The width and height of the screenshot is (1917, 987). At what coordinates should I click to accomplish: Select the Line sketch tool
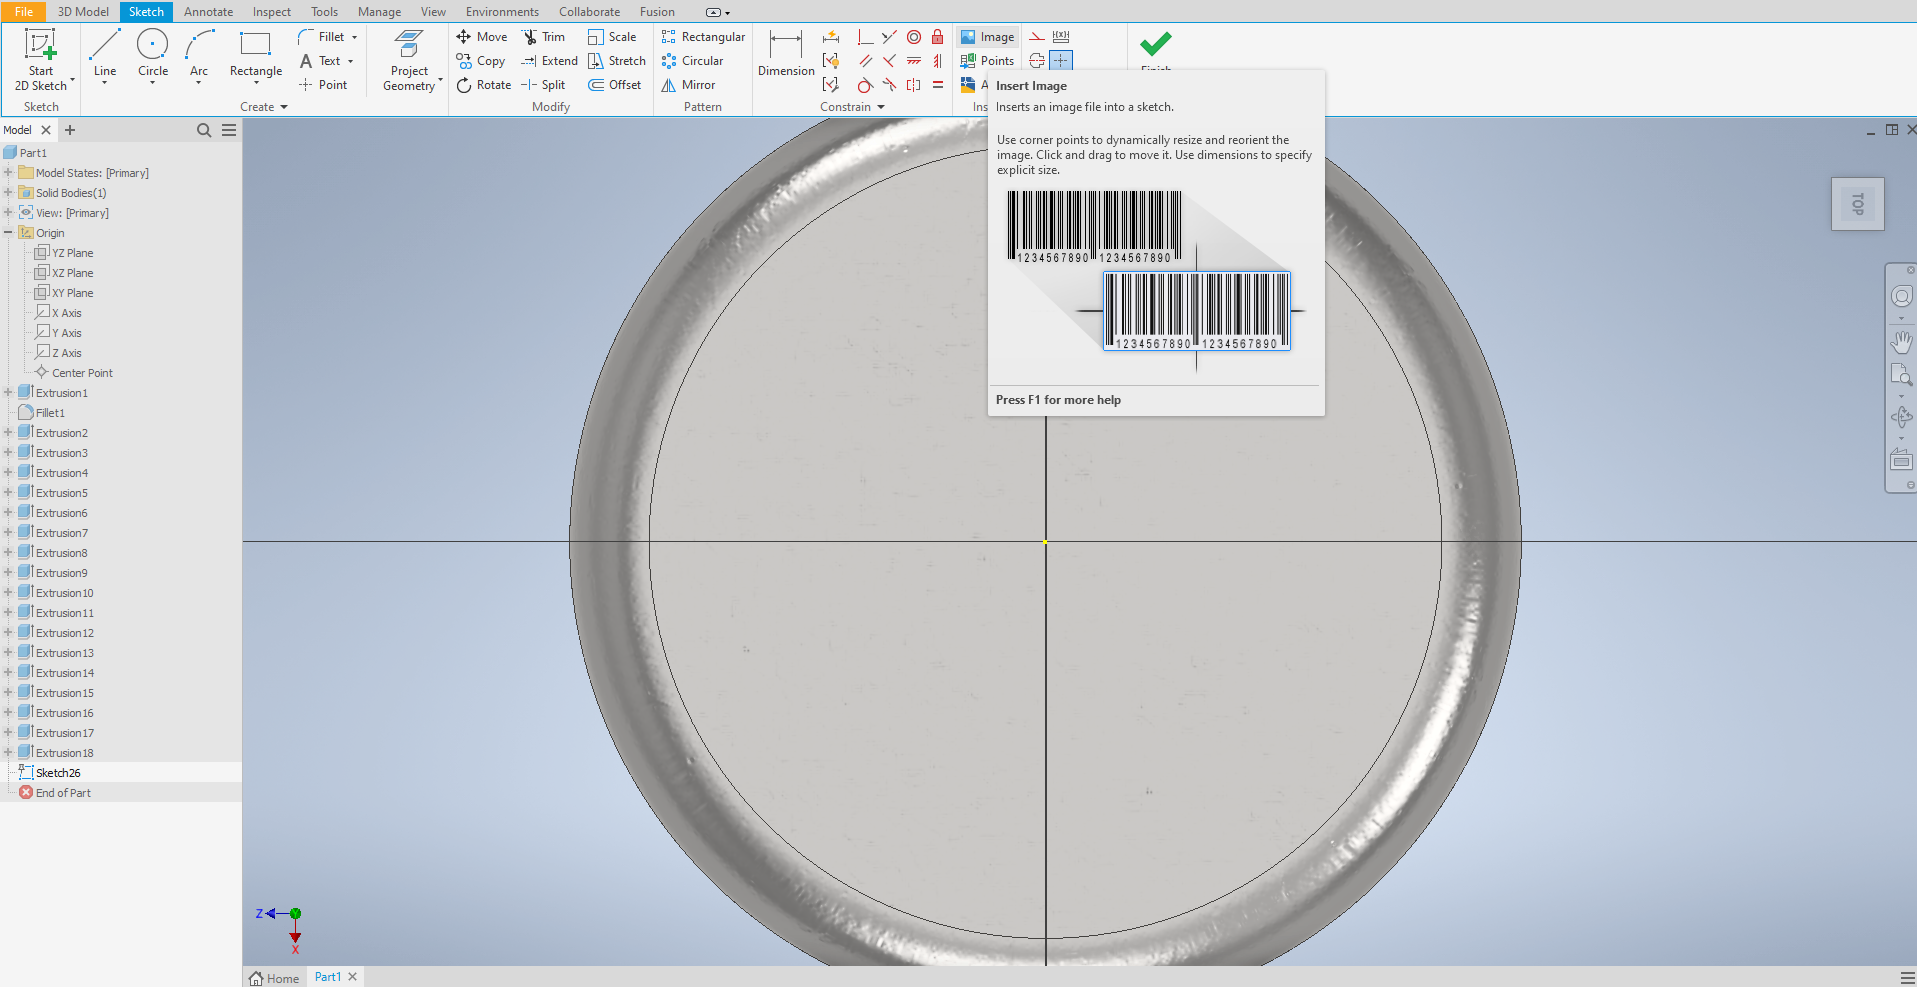click(105, 55)
